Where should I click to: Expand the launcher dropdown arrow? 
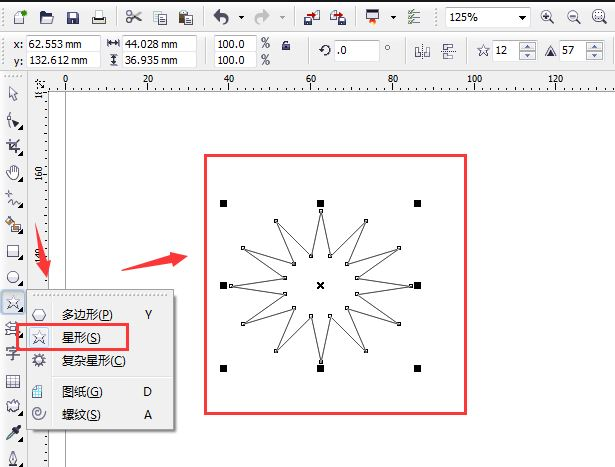click(x=393, y=18)
